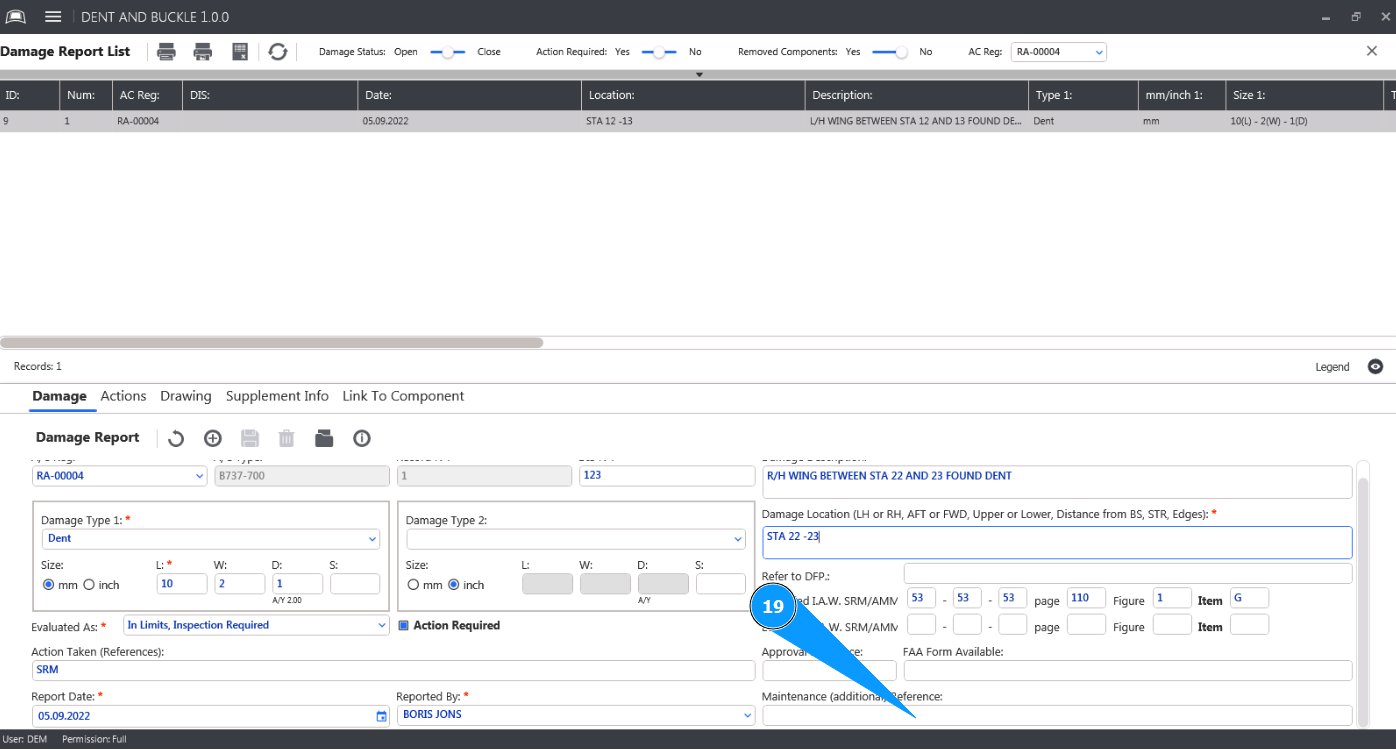Screen dimensions: 1396x750
Task: Click the refresh icon in Damage Report List toolbar
Action: pyautogui.click(x=278, y=52)
